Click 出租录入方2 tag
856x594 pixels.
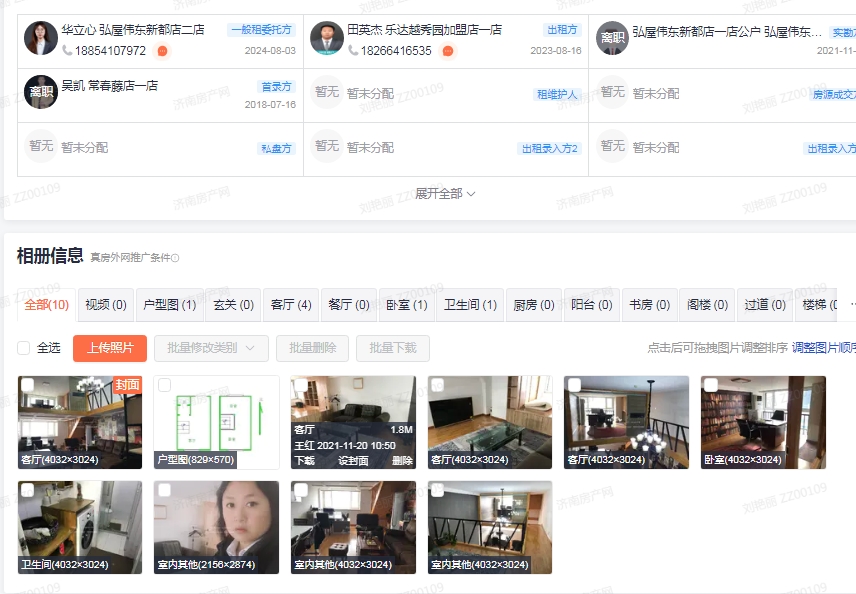click(x=549, y=148)
